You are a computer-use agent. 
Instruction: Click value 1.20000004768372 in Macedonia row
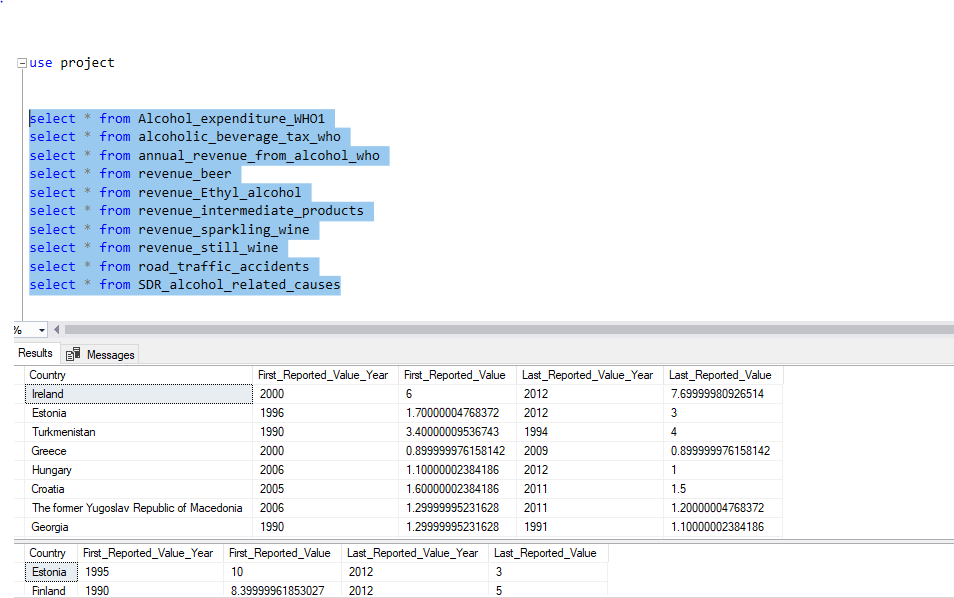coord(723,508)
